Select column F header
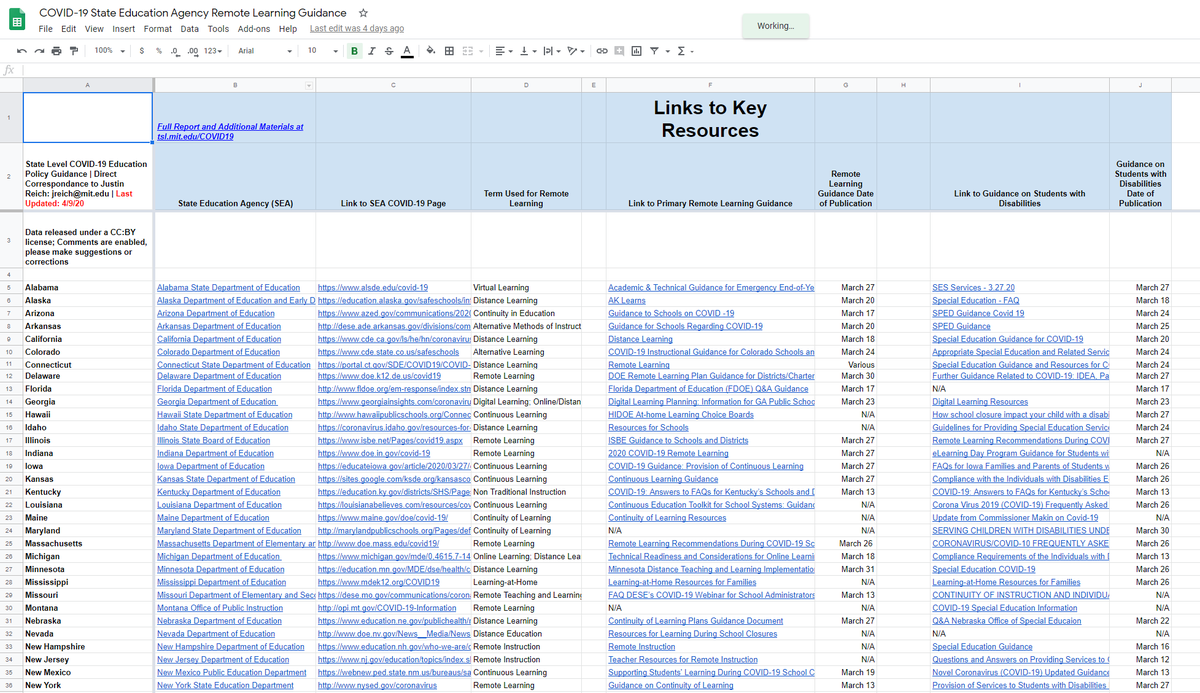This screenshot has width=1200, height=693. click(710, 85)
